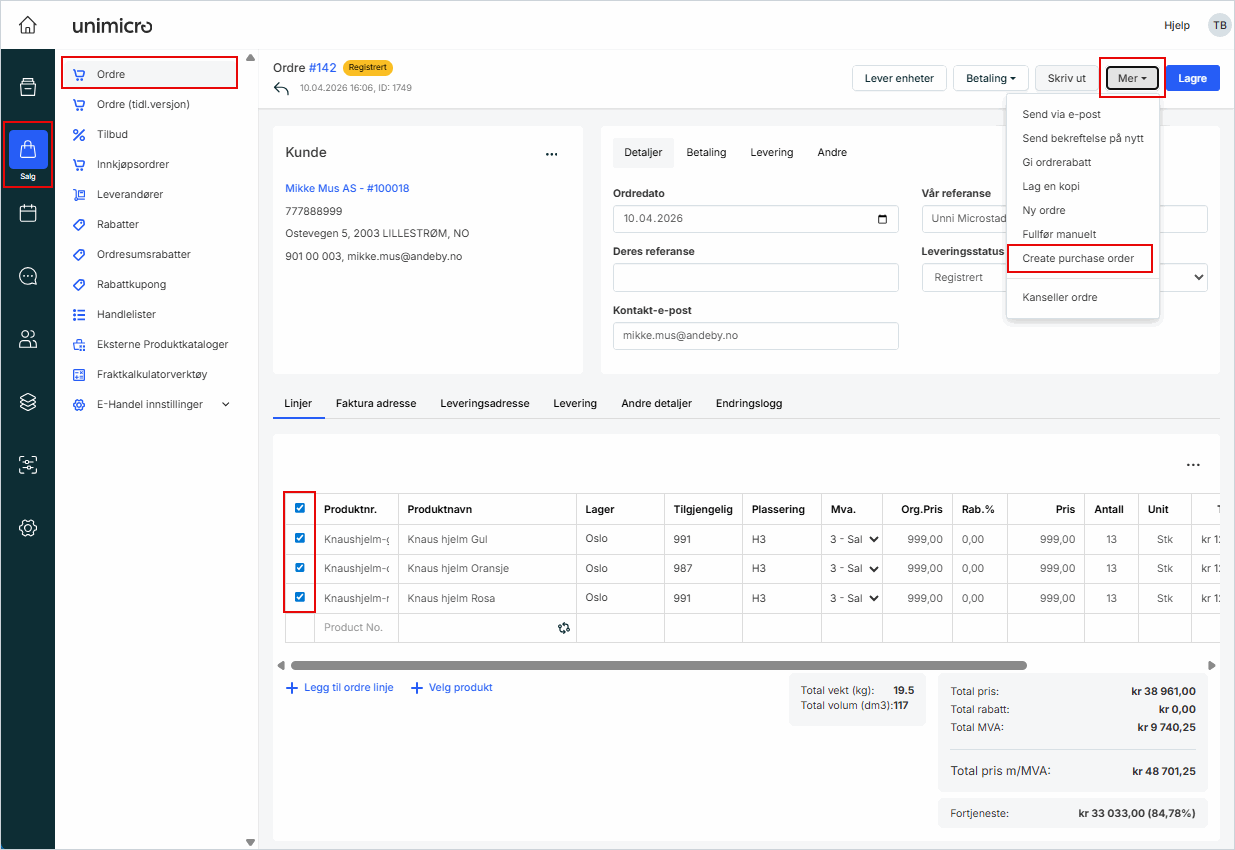Screen dimensions: 1235x850
Task: Open the people/customers sidebar icon
Action: click(28, 339)
